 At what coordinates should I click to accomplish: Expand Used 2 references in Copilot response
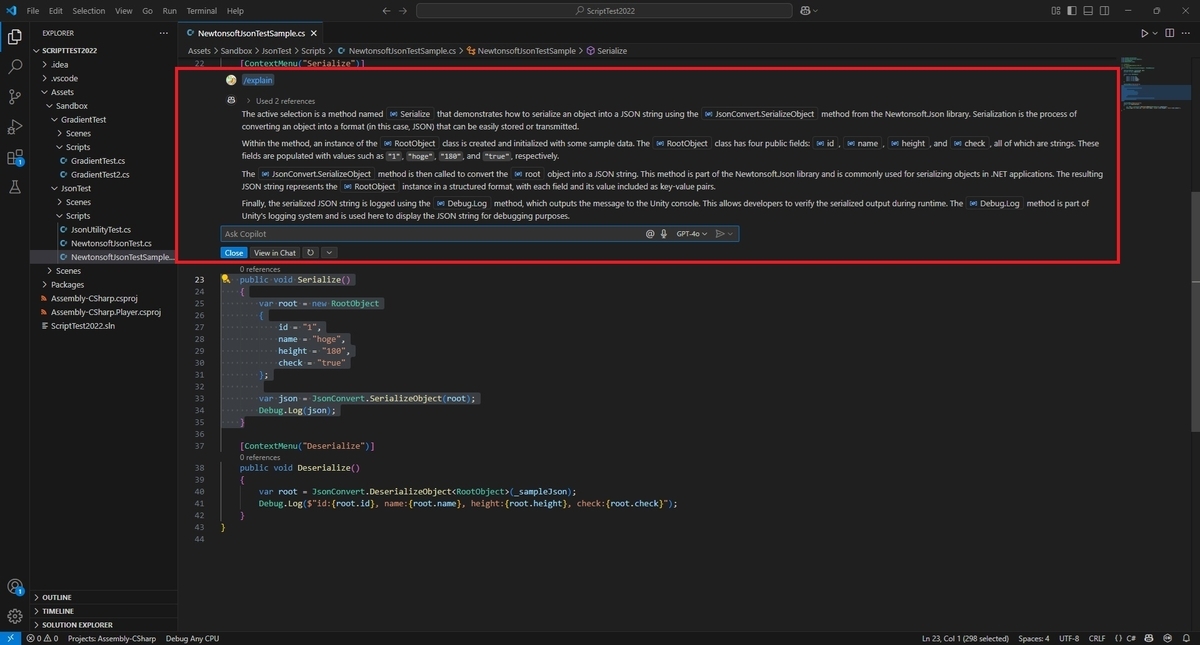[280, 101]
